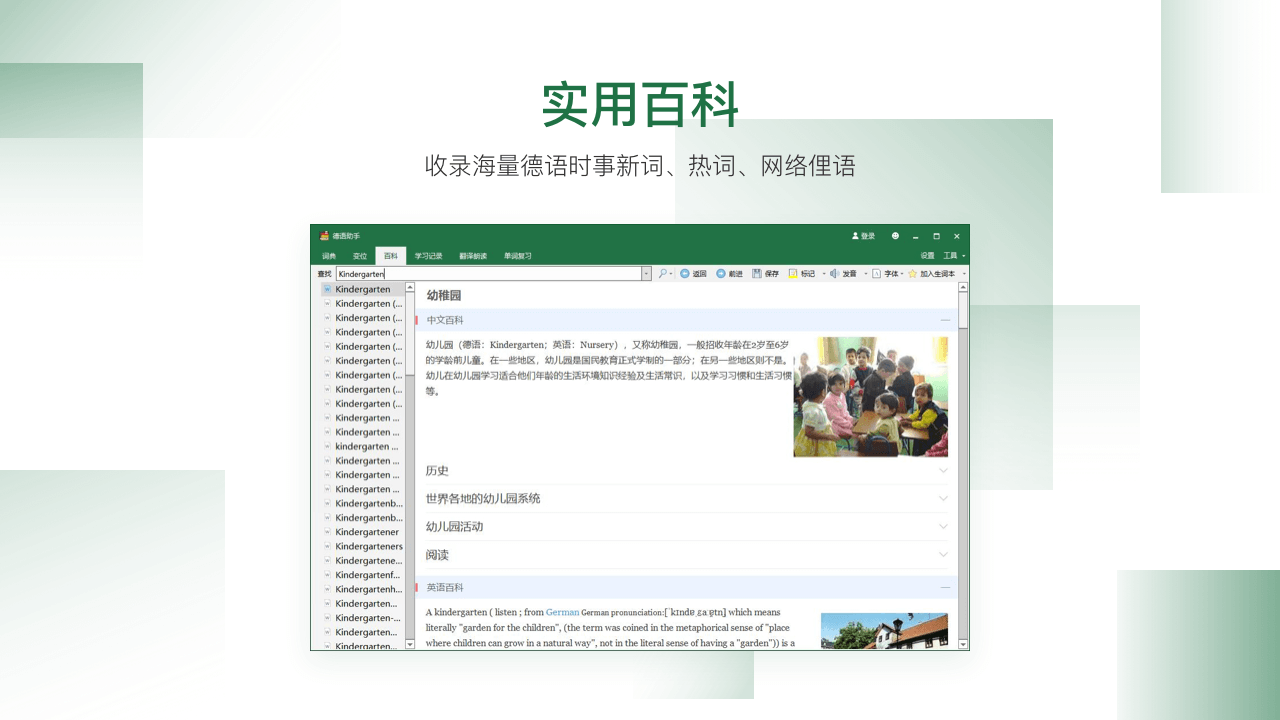Click the 加入生词本 star icon
Screen dimensions: 1280x720
click(912, 272)
